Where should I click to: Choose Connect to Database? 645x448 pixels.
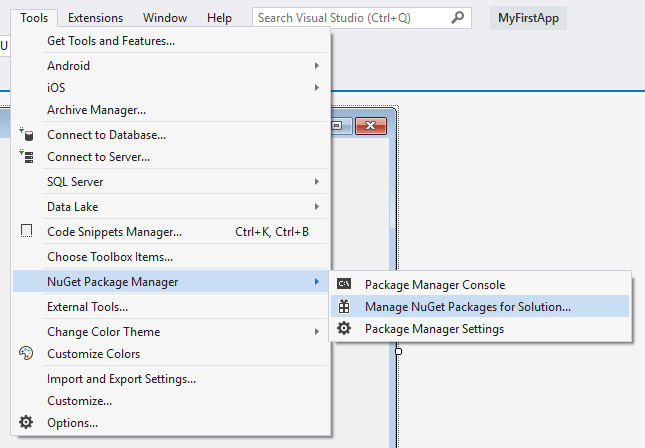tap(171, 135)
